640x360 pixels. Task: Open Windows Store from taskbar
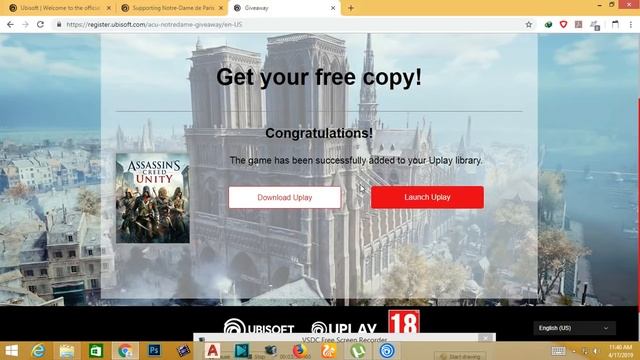point(96,351)
